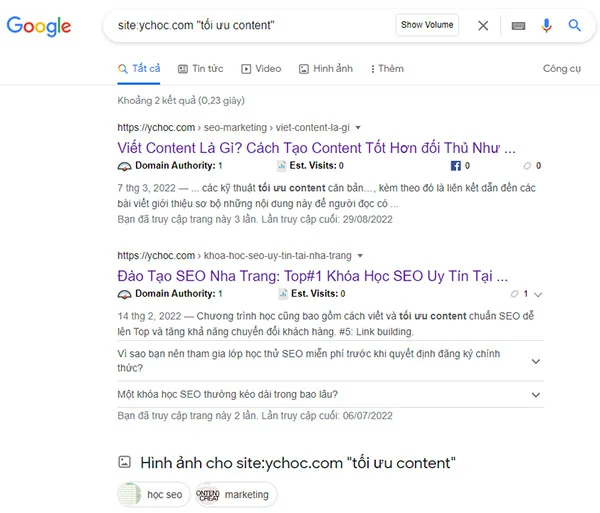Click the blue magnifier search icon

(x=574, y=25)
